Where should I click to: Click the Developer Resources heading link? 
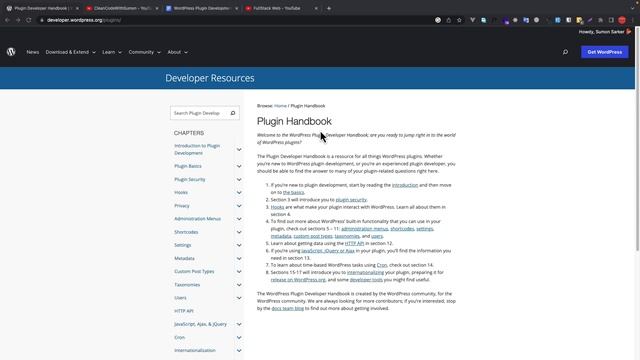210,78
